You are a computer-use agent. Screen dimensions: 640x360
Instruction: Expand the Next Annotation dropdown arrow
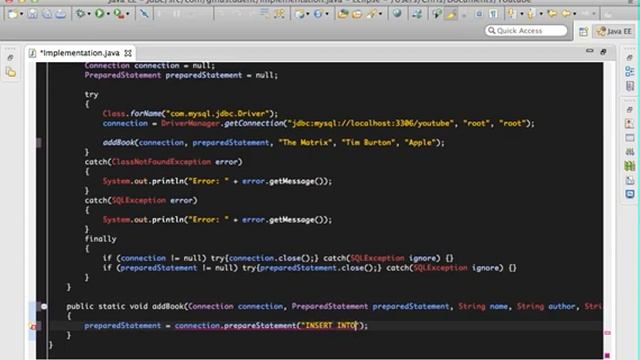522,14
